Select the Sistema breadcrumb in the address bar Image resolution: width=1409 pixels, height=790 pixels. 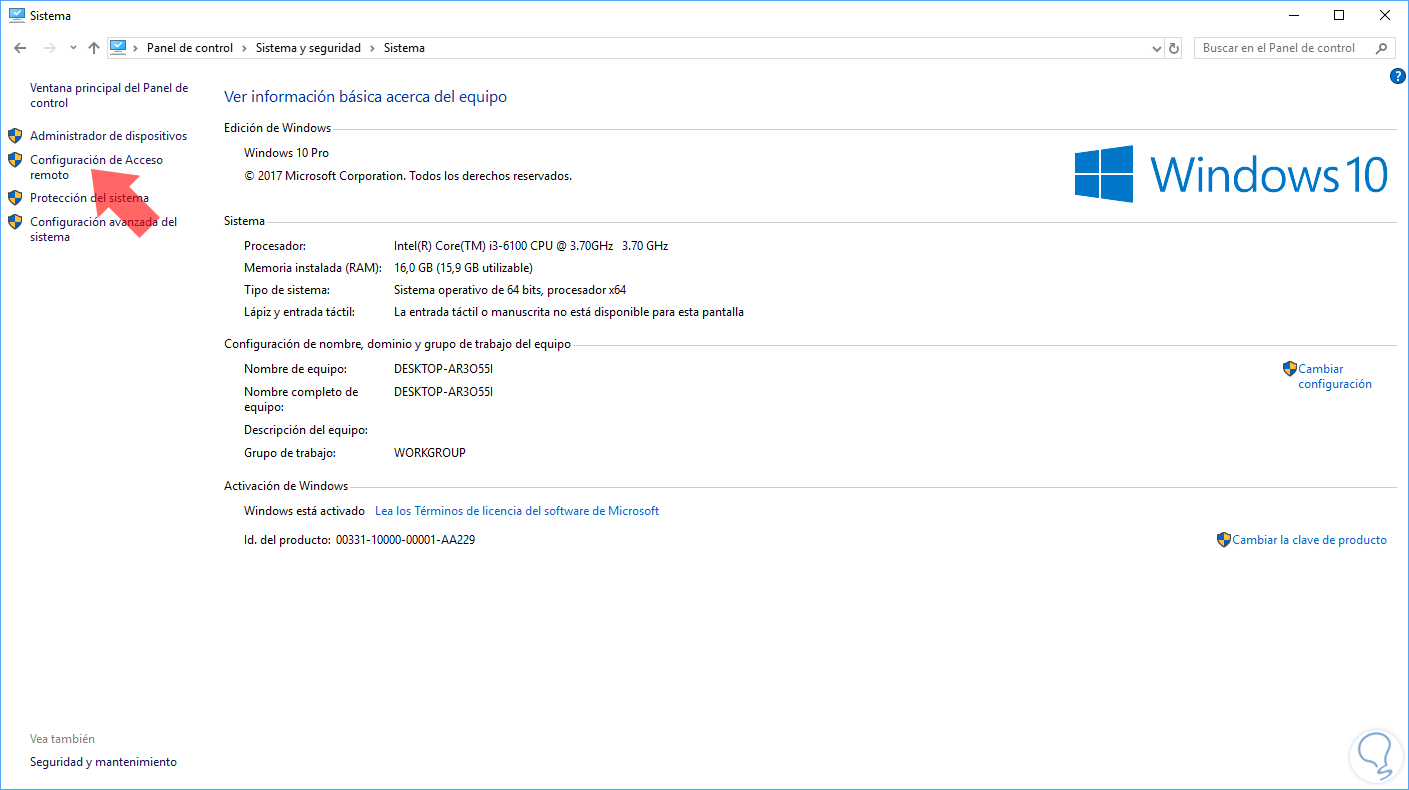tap(404, 48)
